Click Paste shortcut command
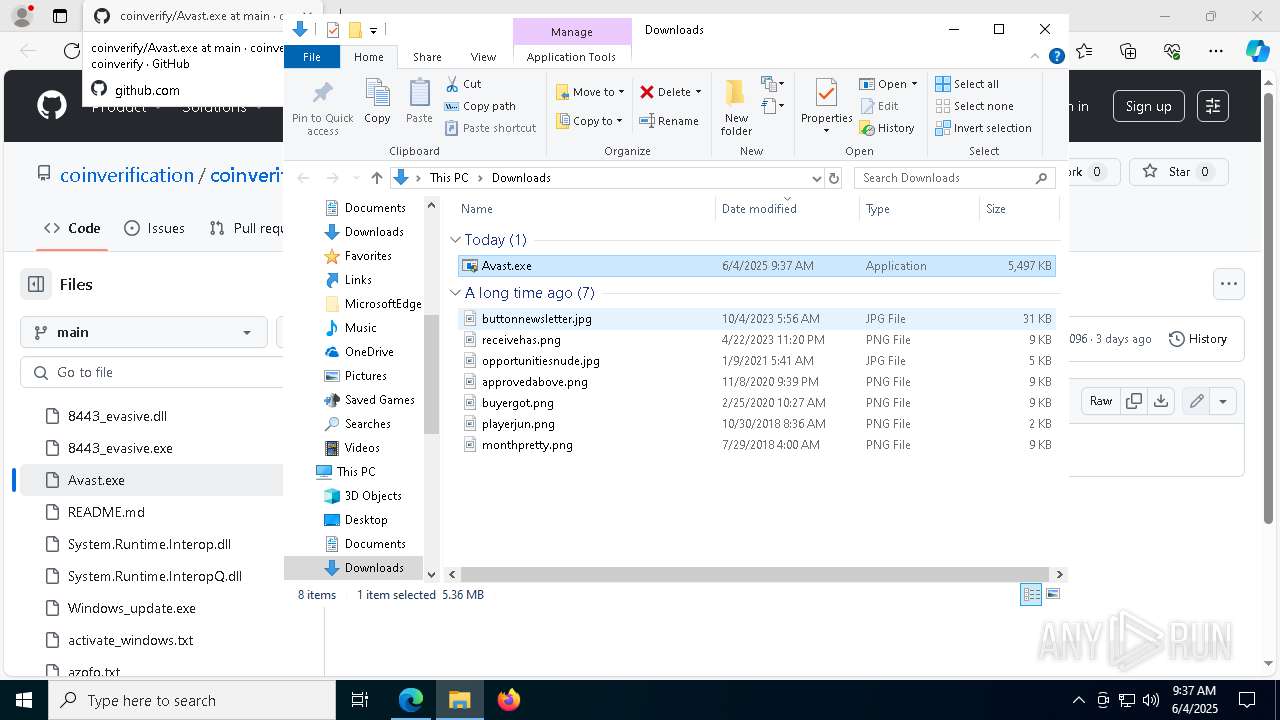The height and width of the screenshot is (720, 1280). pyautogui.click(x=490, y=128)
